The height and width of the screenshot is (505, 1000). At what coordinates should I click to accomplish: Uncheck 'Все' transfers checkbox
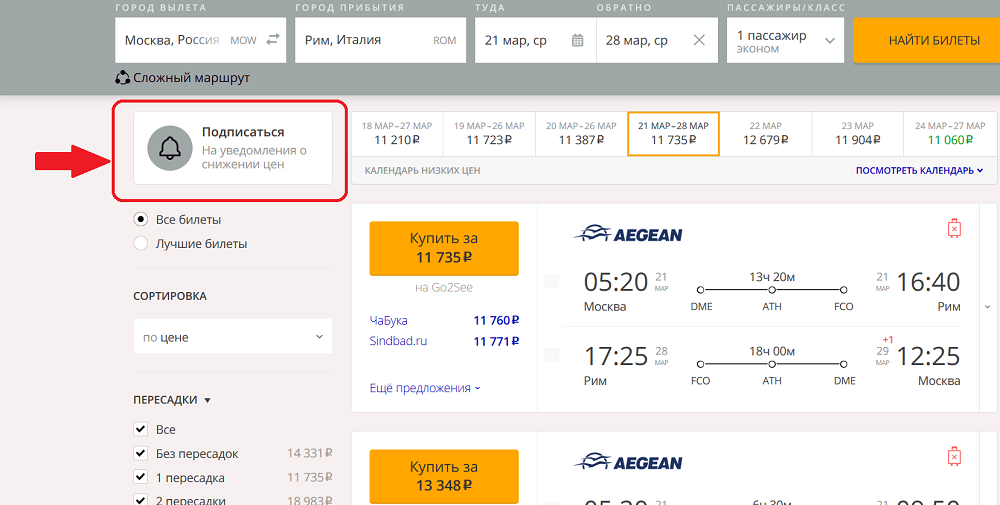tap(140, 429)
